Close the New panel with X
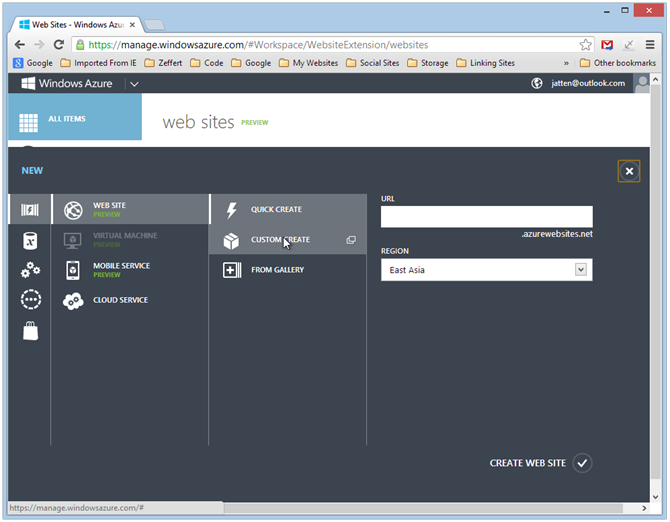Viewport: 670px width, 522px height. pyautogui.click(x=629, y=171)
